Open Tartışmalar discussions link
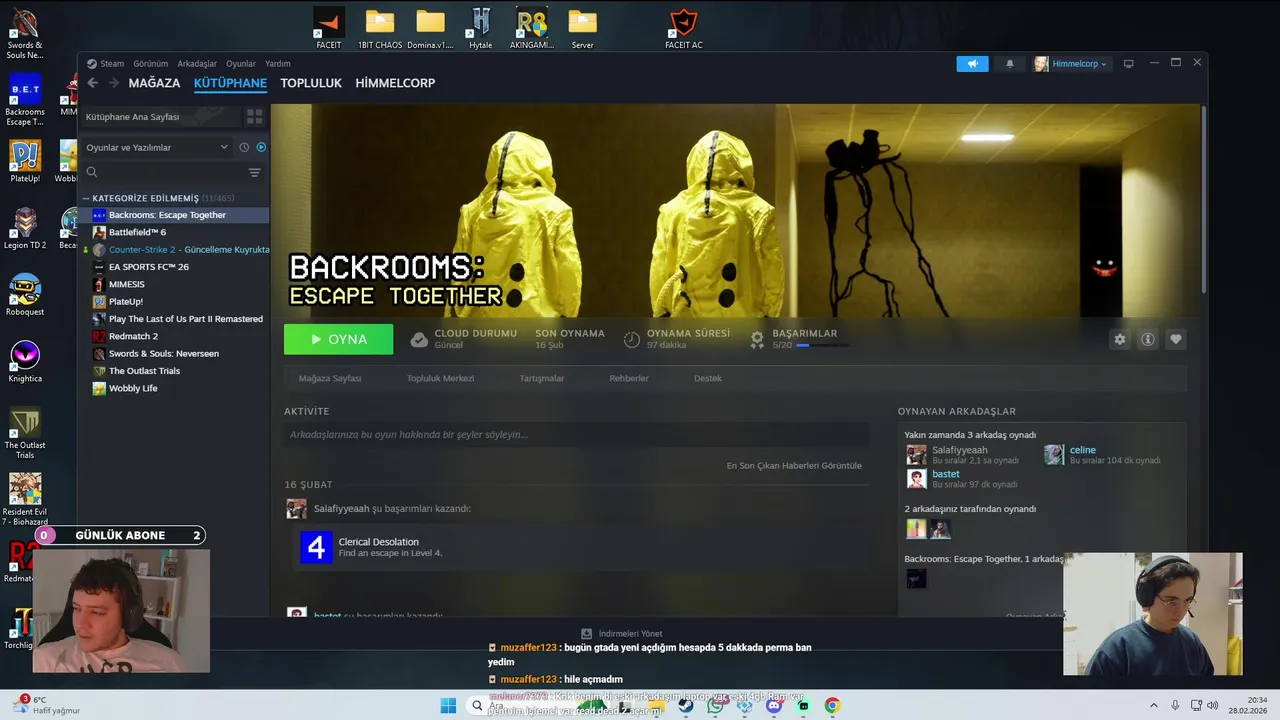The width and height of the screenshot is (1280, 720). click(542, 378)
